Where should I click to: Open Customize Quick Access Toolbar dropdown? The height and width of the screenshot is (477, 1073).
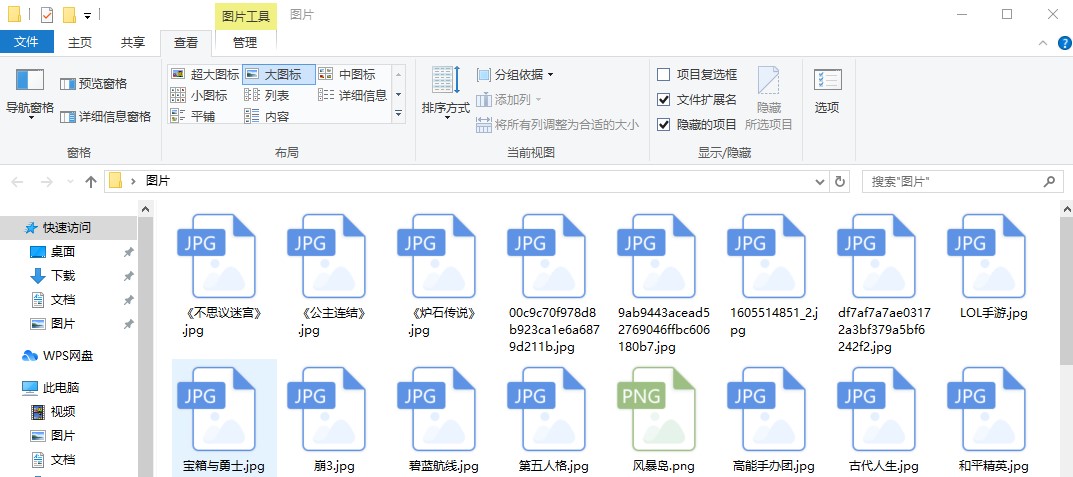pos(88,15)
